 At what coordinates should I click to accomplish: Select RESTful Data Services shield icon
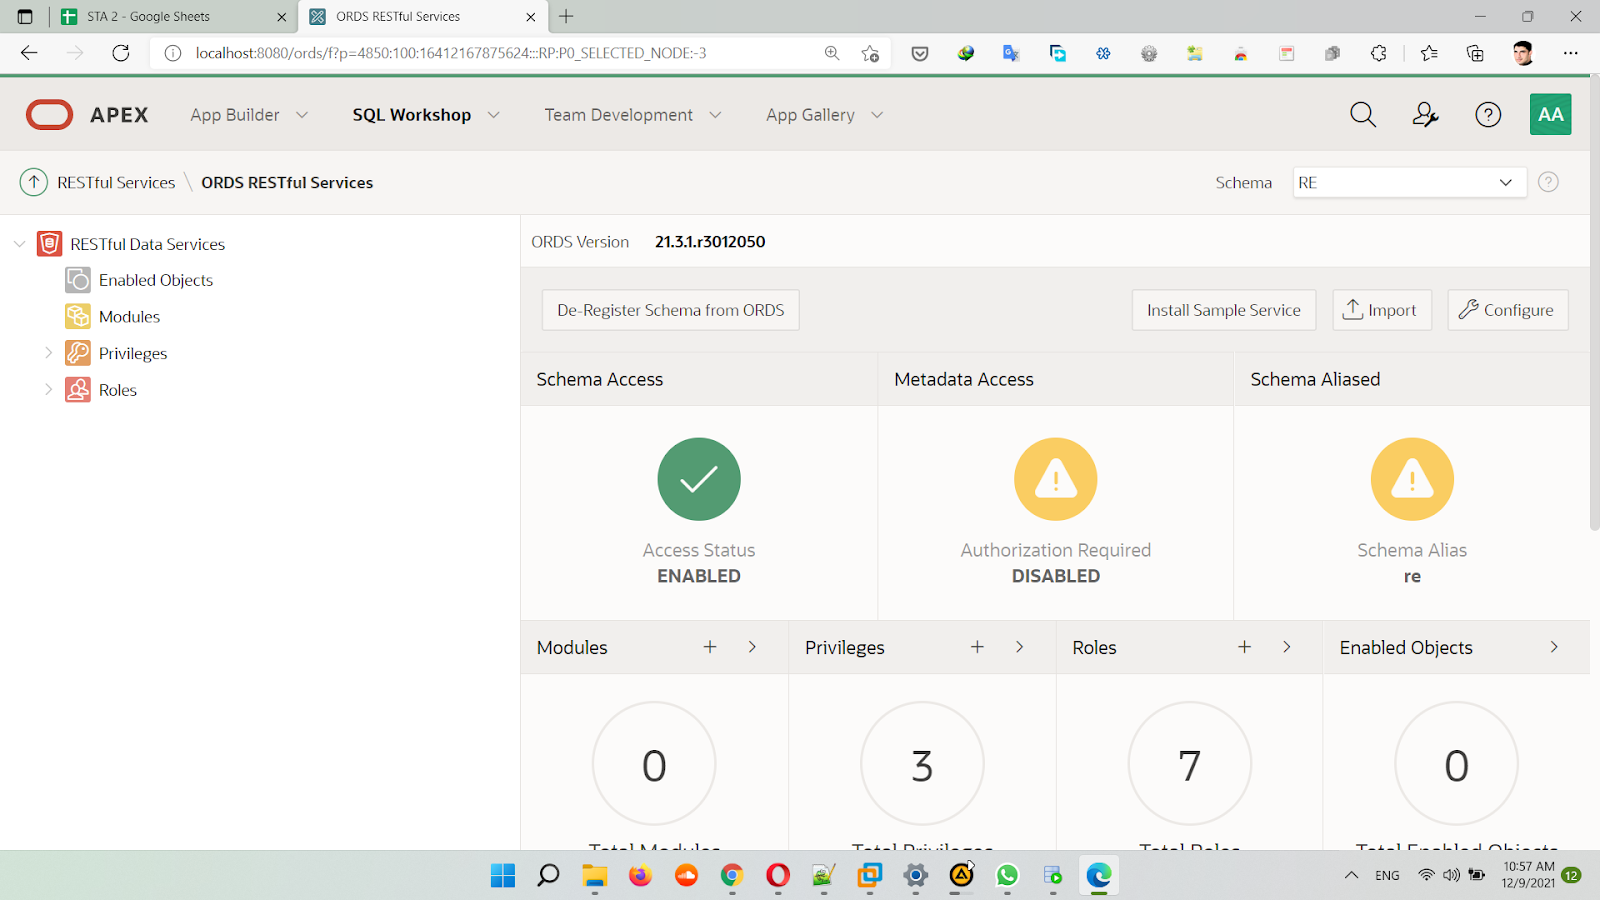[49, 243]
